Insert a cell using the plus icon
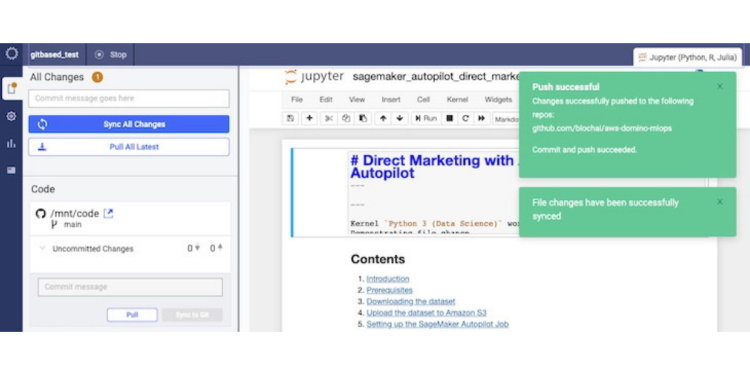 pos(309,118)
